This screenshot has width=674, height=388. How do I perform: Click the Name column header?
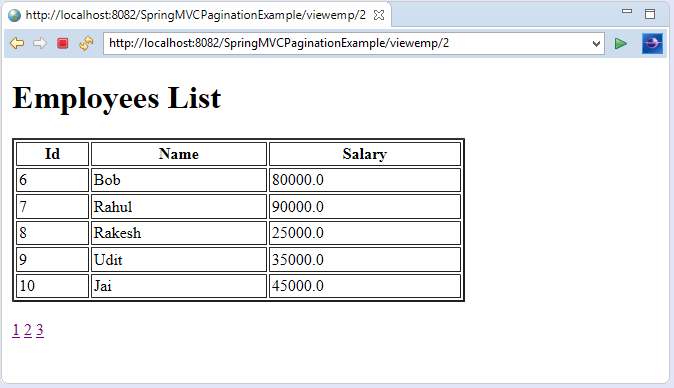[179, 154]
